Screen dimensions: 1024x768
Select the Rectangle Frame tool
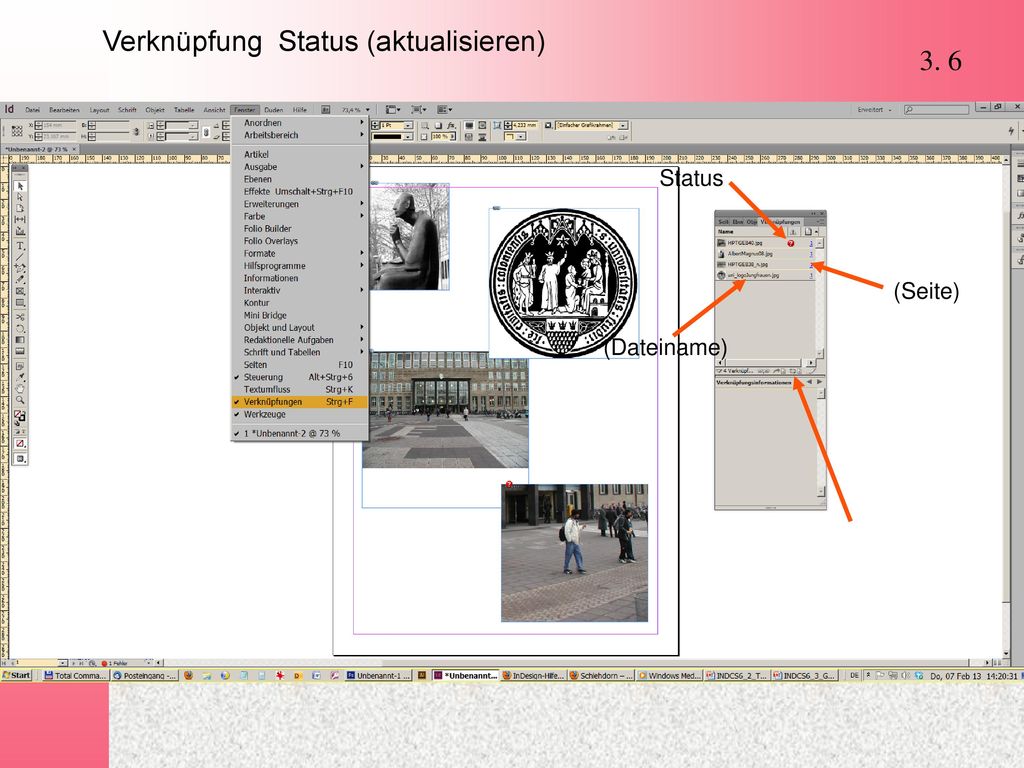click(20, 291)
